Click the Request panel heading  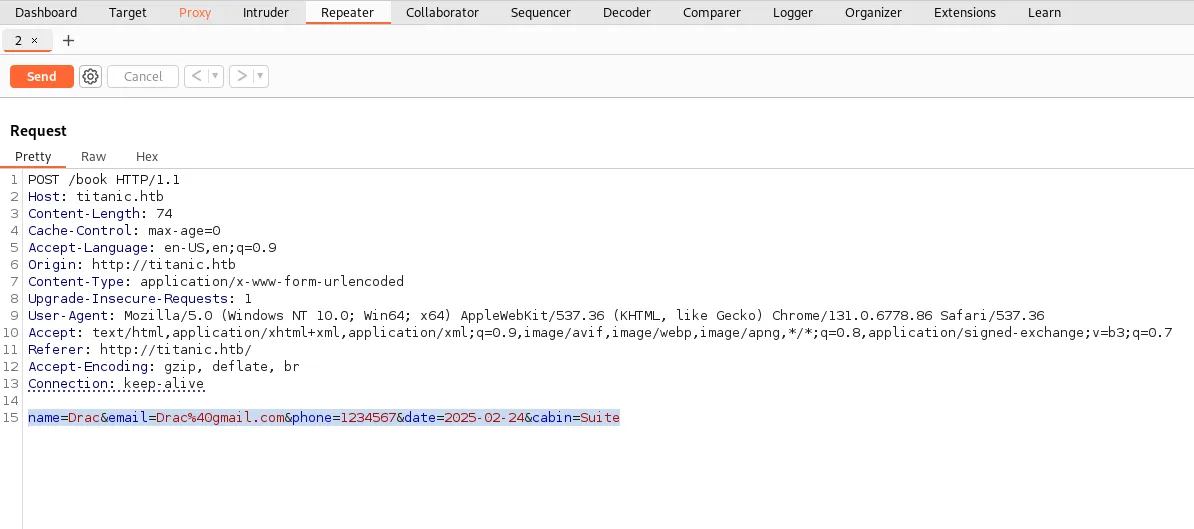[38, 131]
